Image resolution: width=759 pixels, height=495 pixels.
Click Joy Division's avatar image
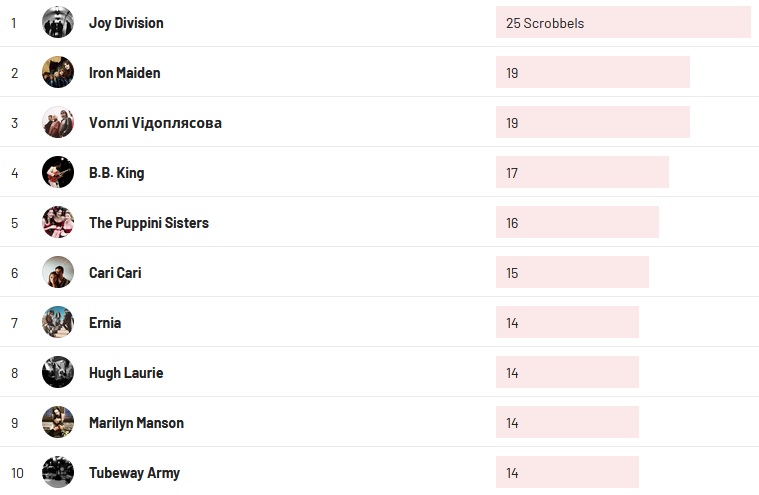[58, 22]
